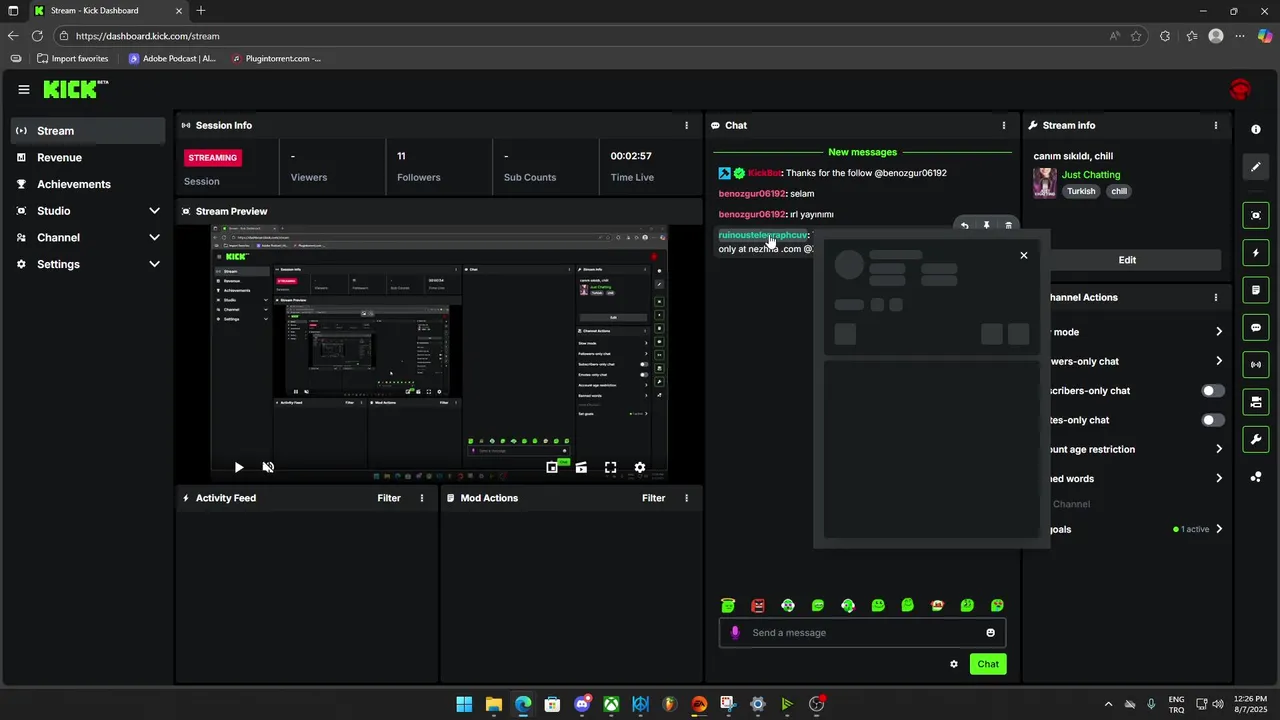This screenshot has height=720, width=1280.
Task: Click the reply arrow on hovered chat message
Action: (964, 226)
